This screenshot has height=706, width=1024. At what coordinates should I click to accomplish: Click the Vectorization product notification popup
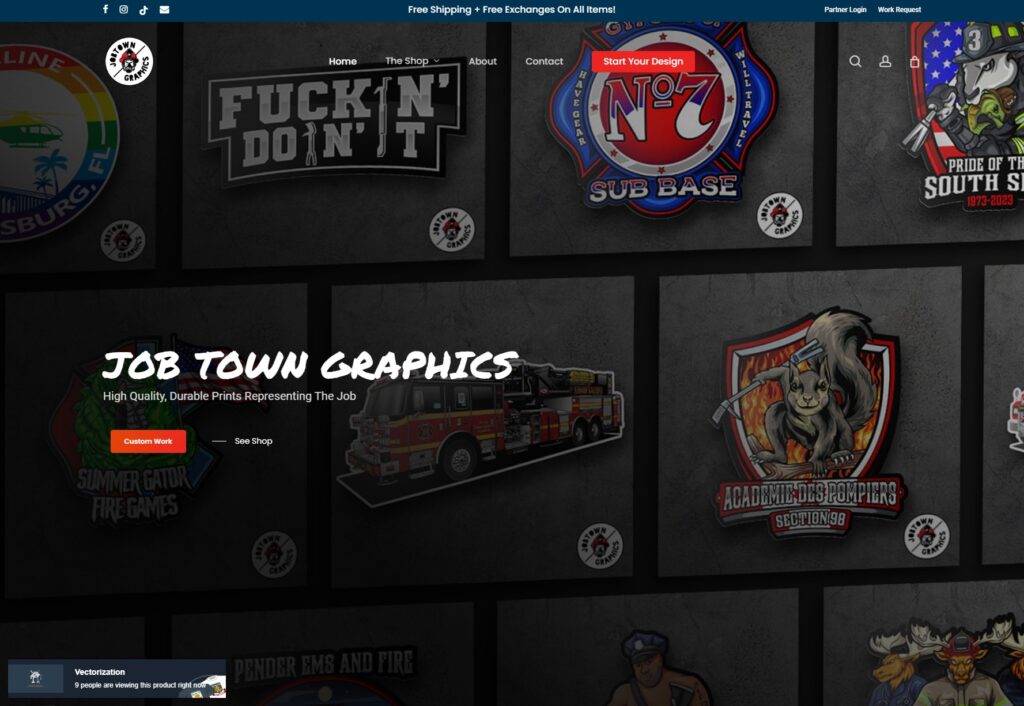point(117,679)
